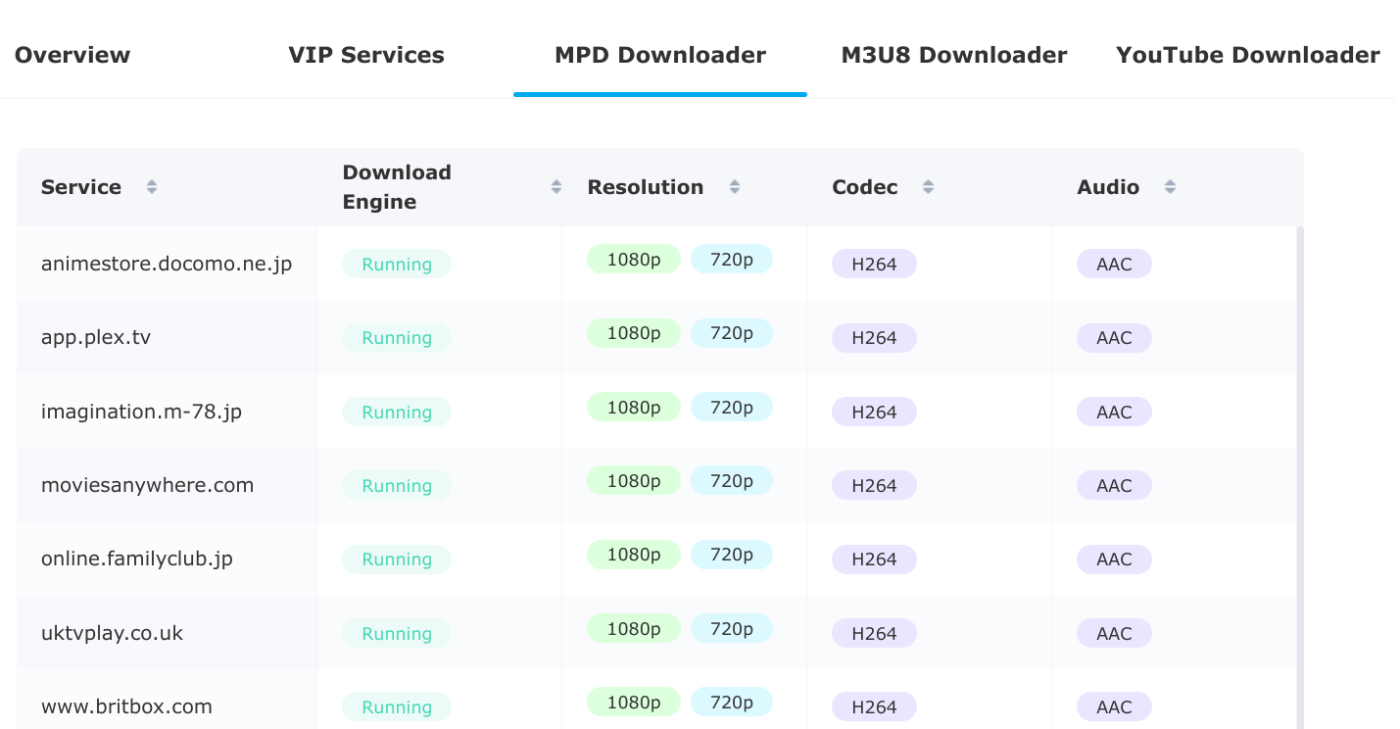The image size is (1400, 729).
Task: Click H264 codec tag for animestore.docomo.ne.jp
Action: 874,264
